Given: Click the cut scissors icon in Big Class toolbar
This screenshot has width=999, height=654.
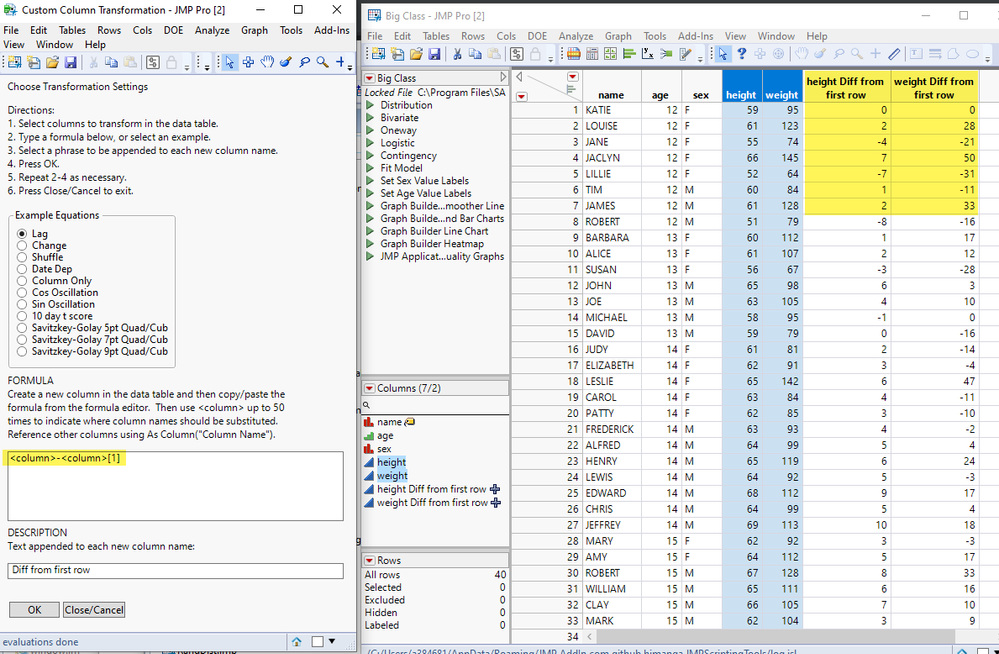Looking at the screenshot, I should point(458,54).
